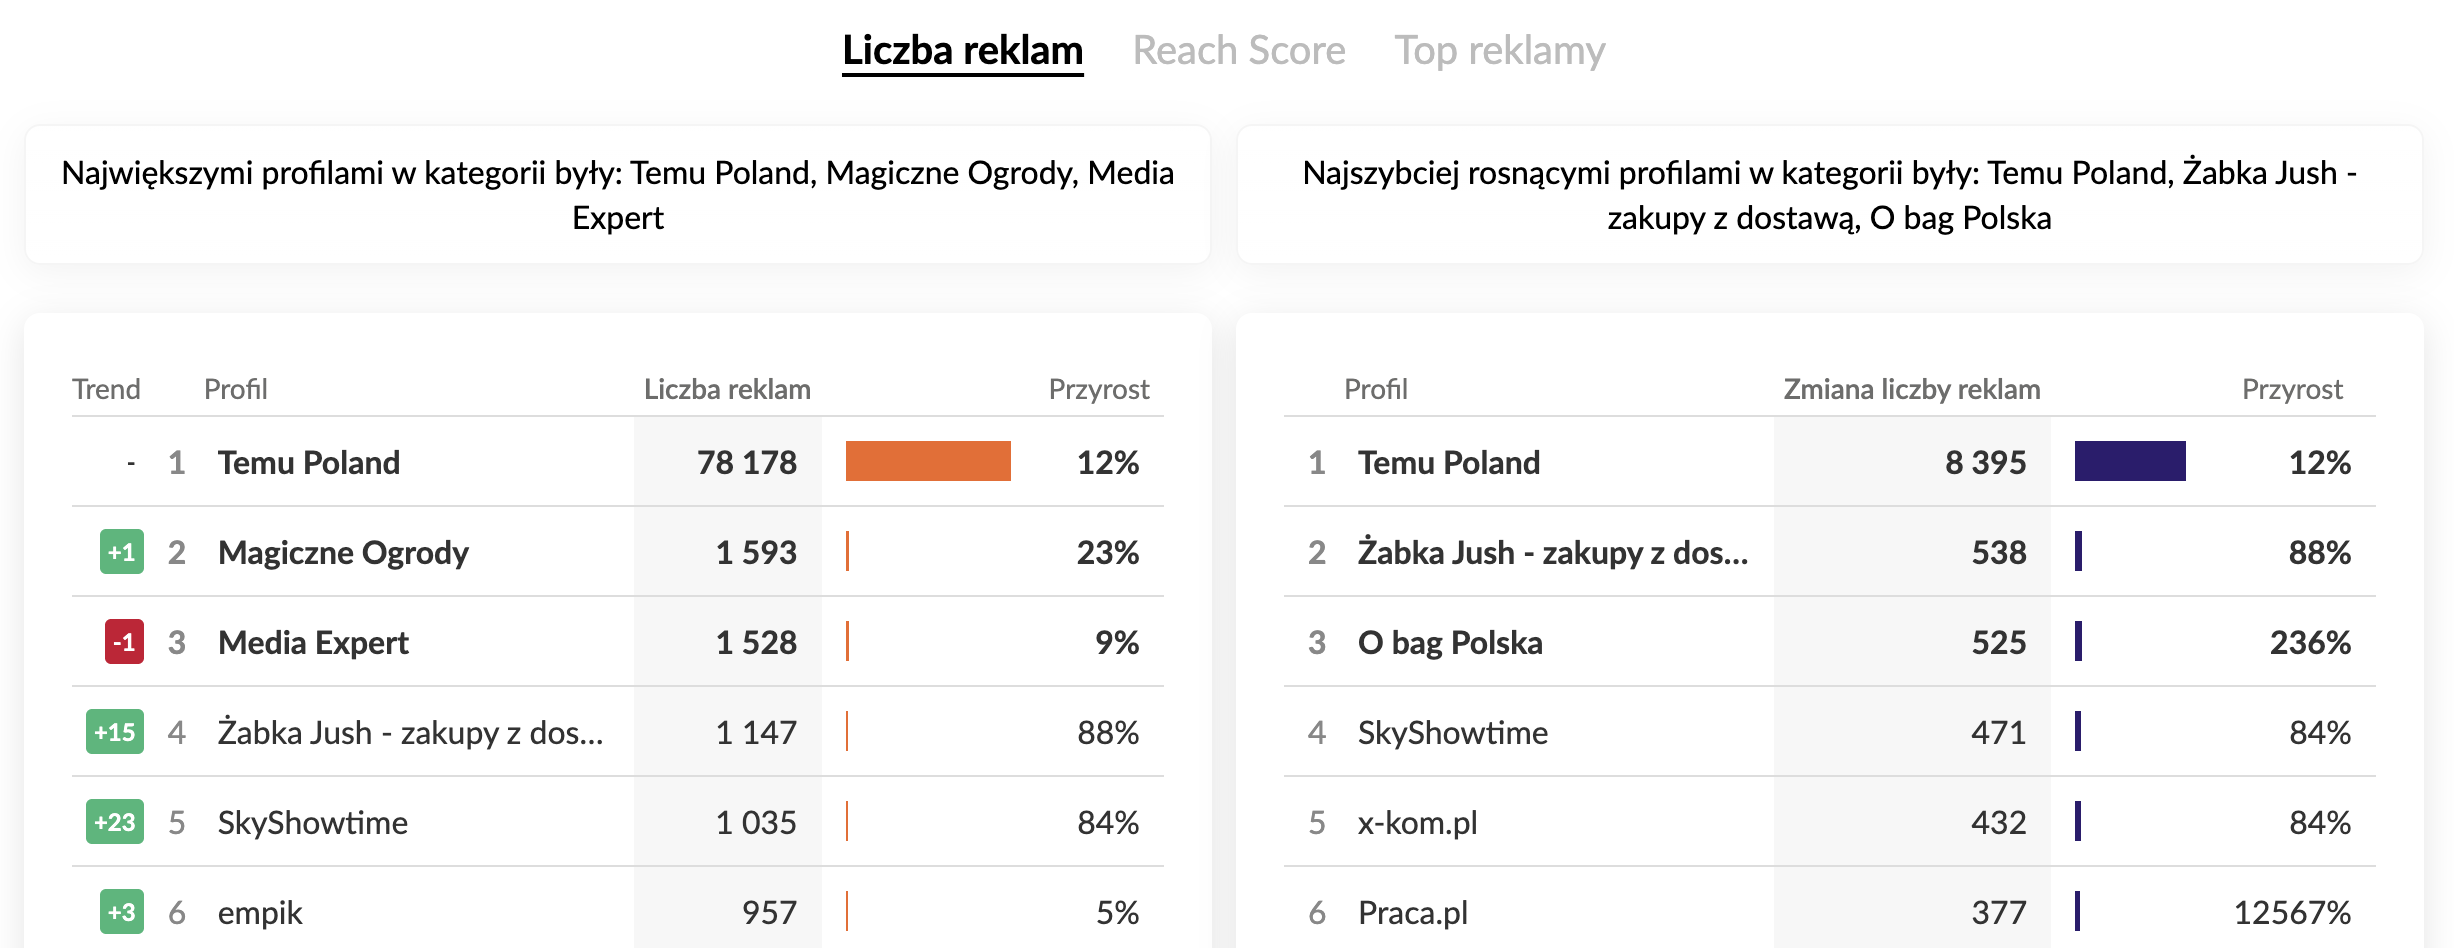Open the Temu Poland profile in the left table

tap(308, 462)
